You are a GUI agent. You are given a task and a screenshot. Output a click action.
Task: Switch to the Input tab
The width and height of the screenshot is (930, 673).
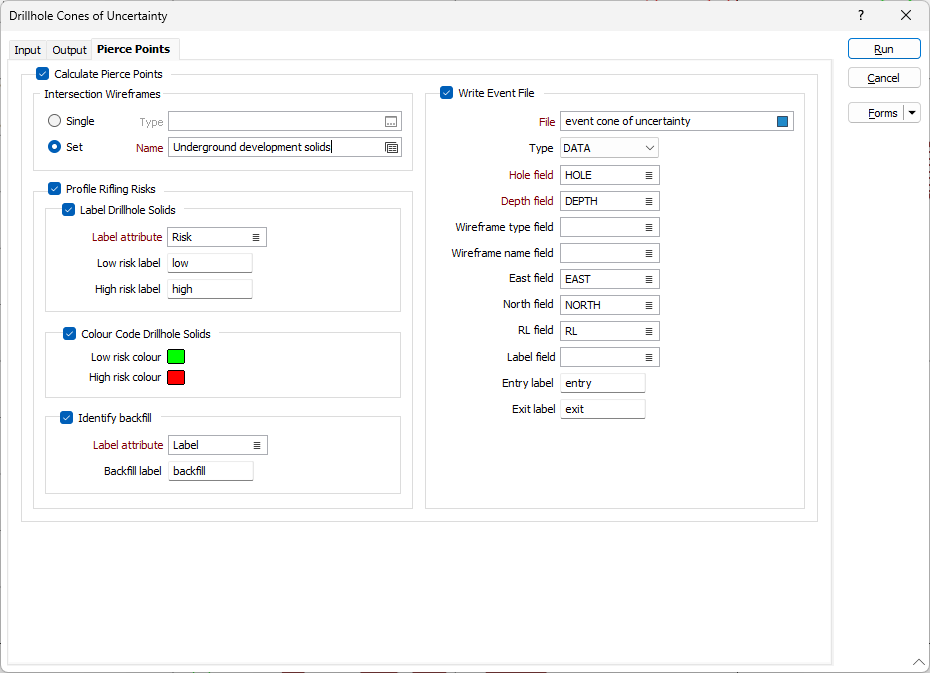[27, 50]
